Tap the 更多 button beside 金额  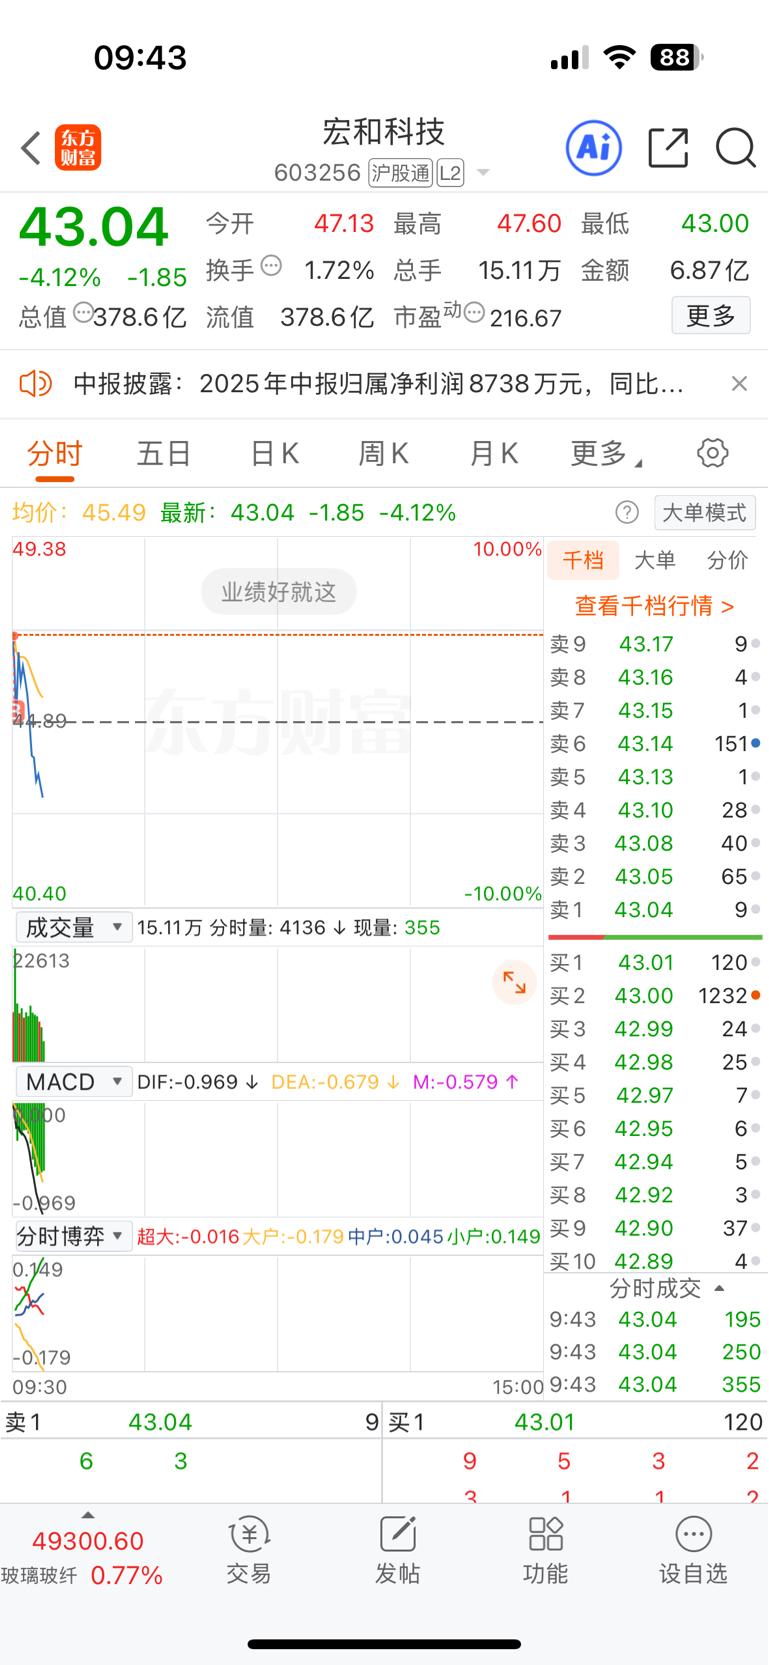pos(711,317)
